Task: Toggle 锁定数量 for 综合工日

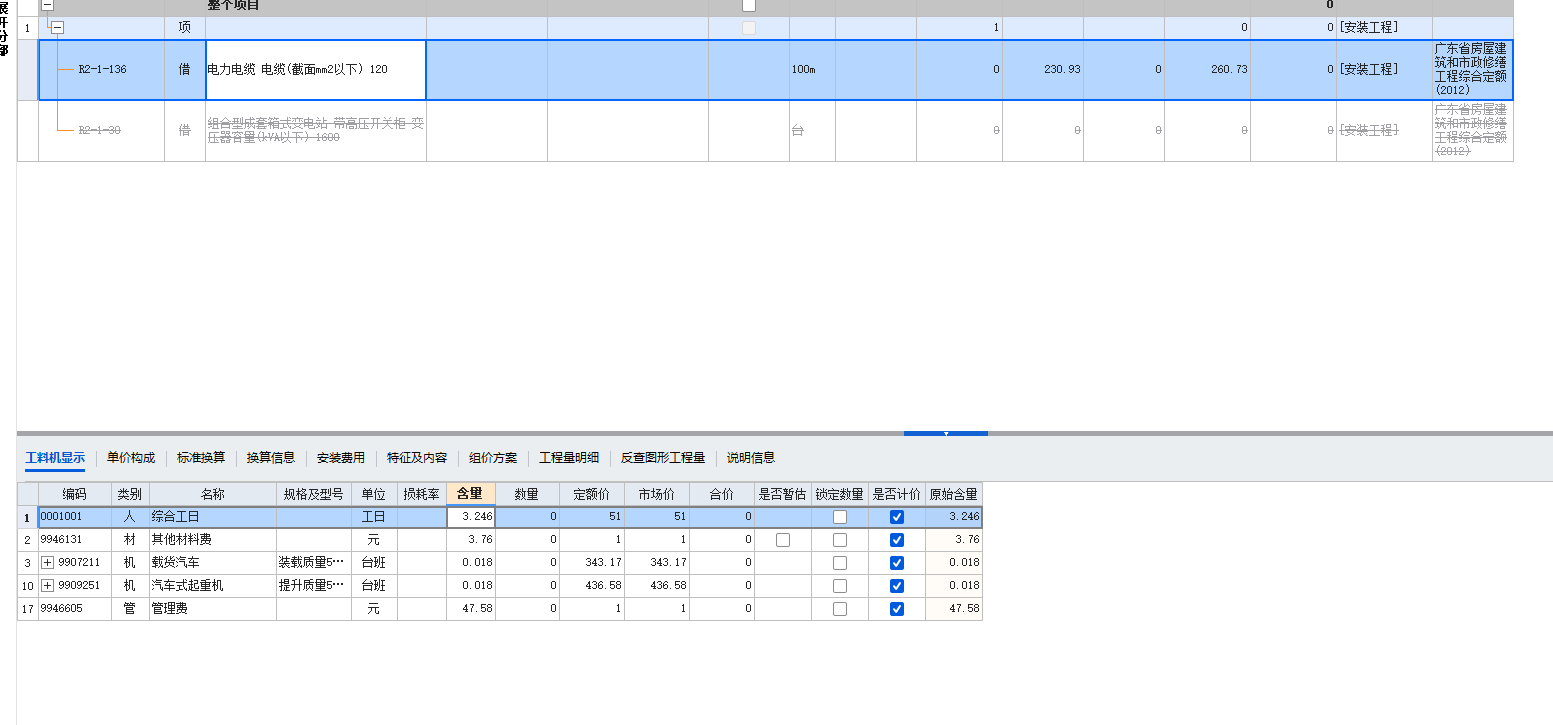Action: pos(840,517)
